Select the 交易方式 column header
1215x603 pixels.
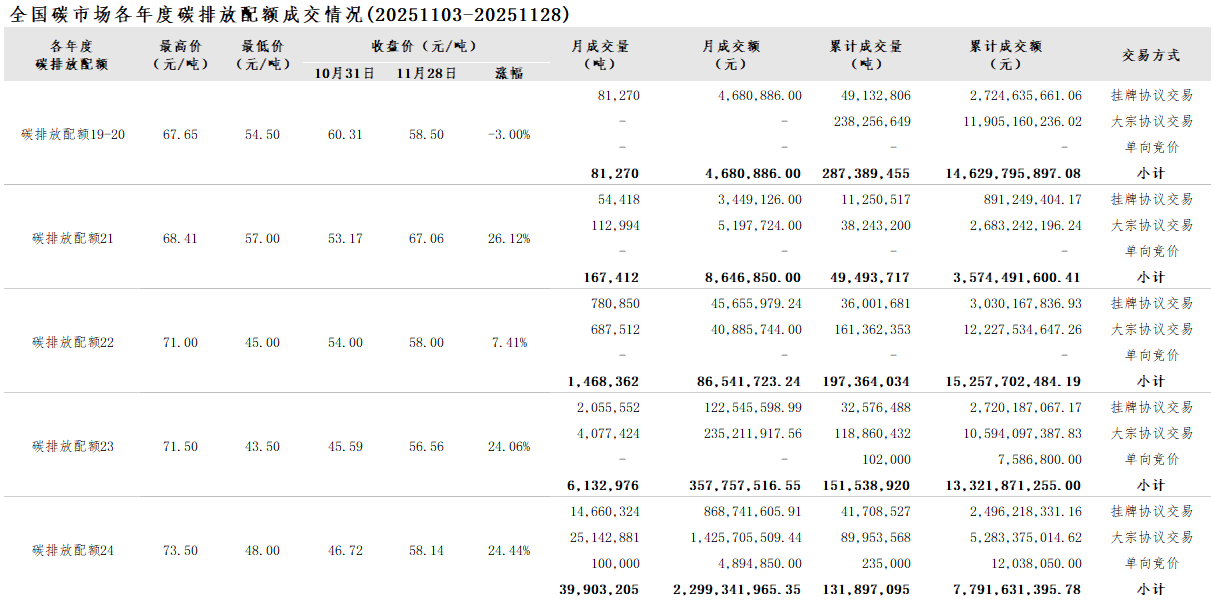tap(1151, 56)
